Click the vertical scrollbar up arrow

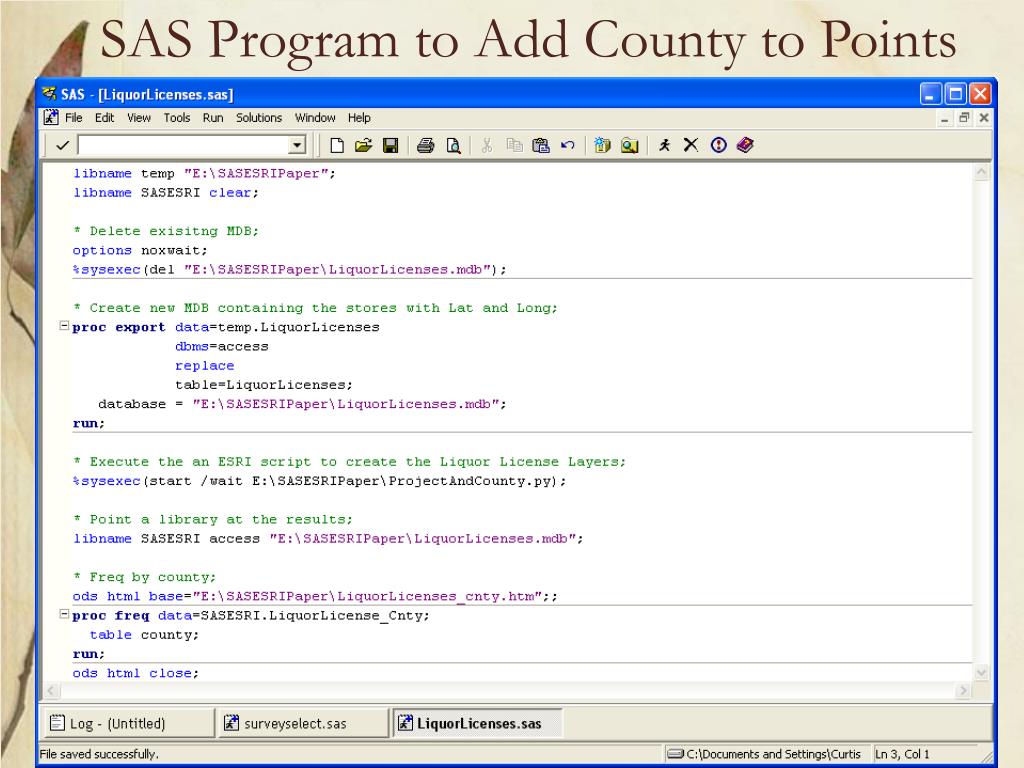pos(982,173)
